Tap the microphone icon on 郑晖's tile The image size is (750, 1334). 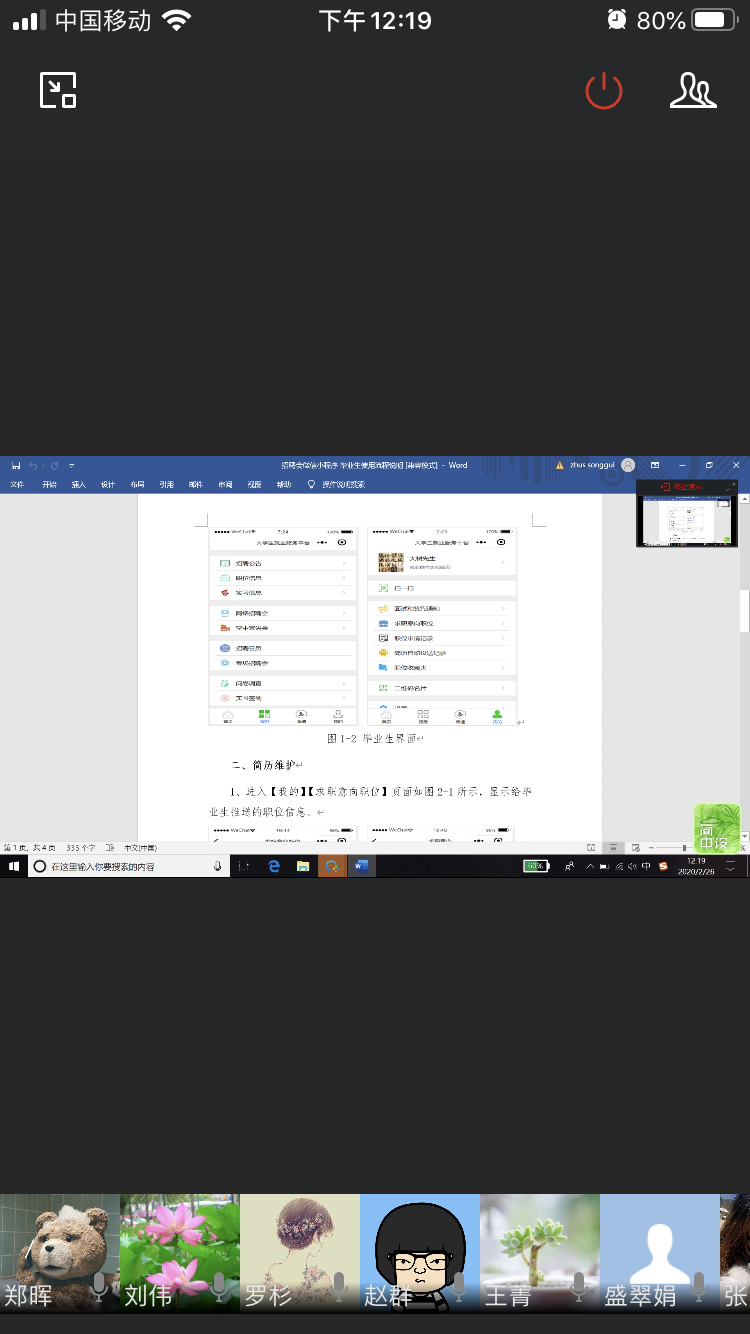coord(99,1287)
